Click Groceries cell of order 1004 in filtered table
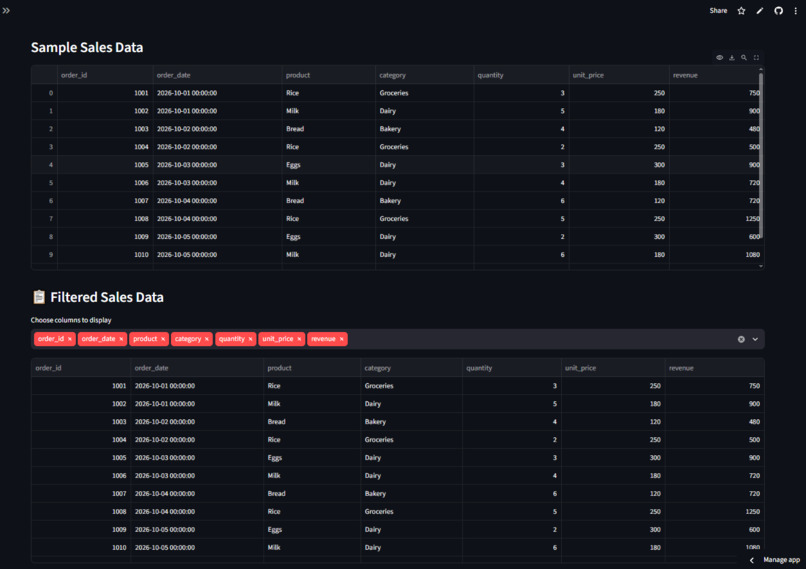This screenshot has width=806, height=569. point(411,440)
